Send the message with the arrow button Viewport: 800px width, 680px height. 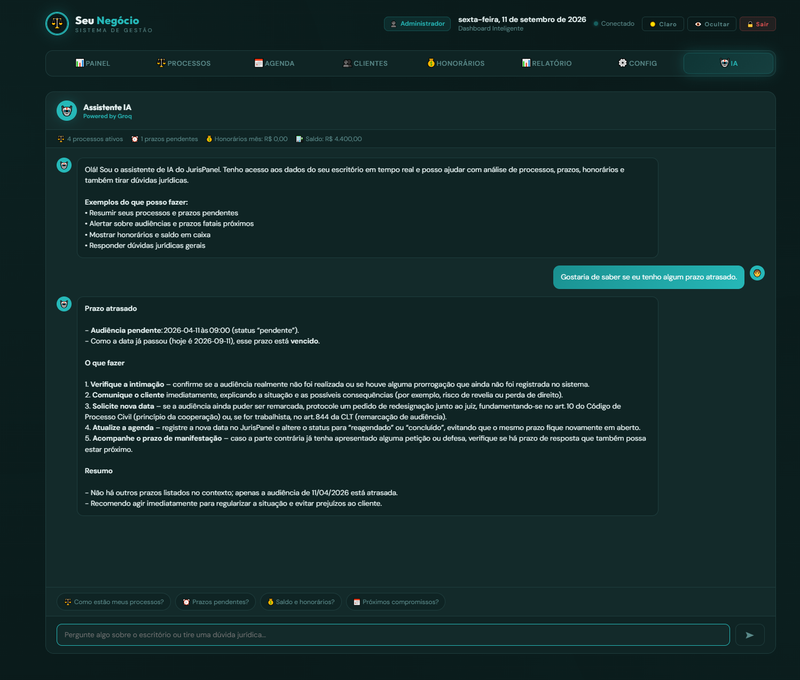[x=749, y=635]
